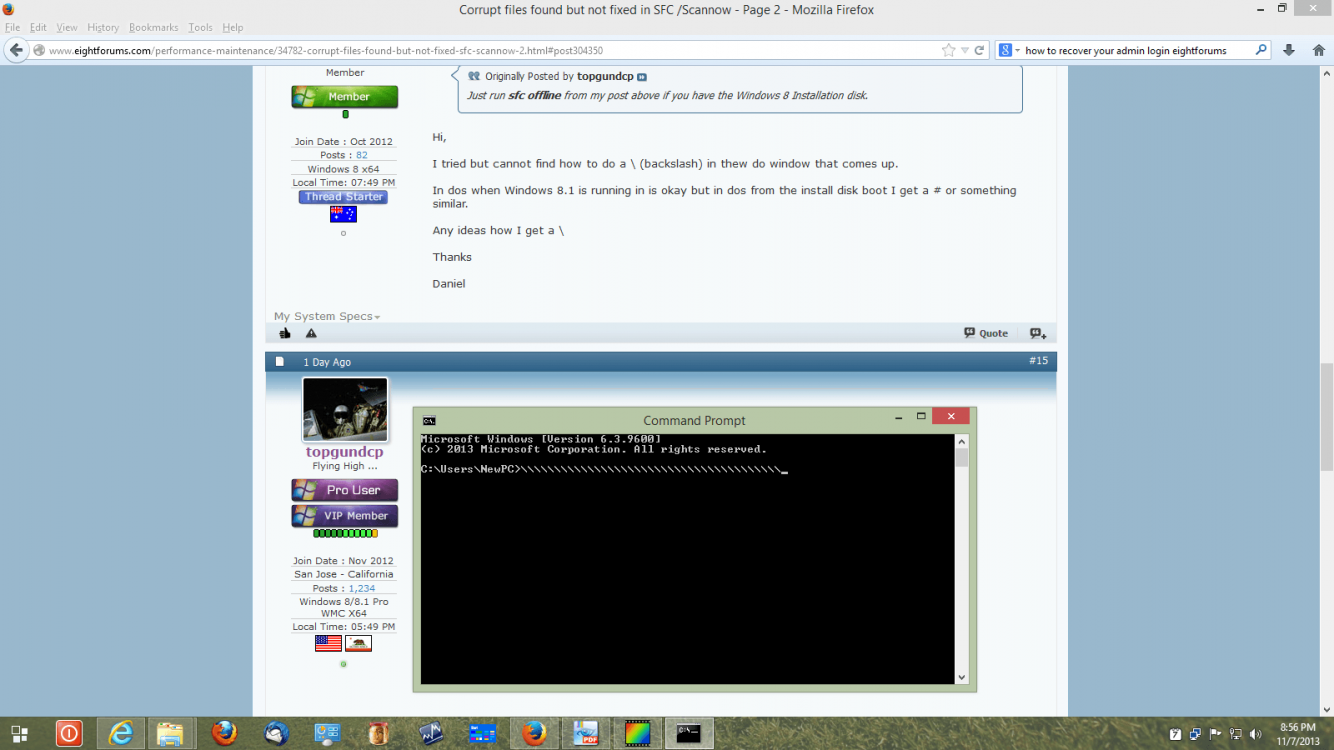Open the View menu
Screen dimensions: 1334x750
pyautogui.click(x=67, y=27)
